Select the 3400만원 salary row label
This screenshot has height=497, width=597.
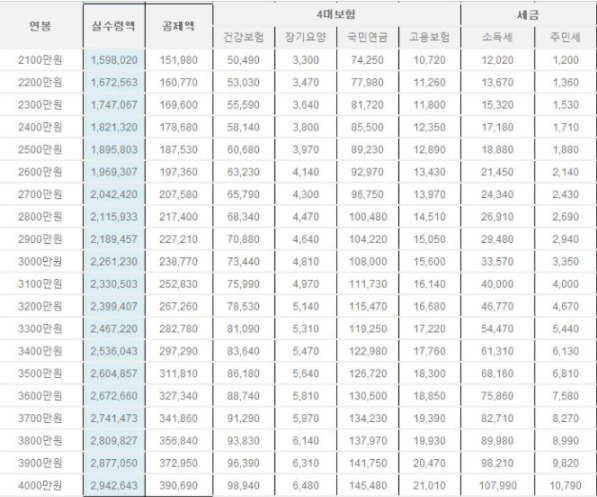pyautogui.click(x=40, y=351)
